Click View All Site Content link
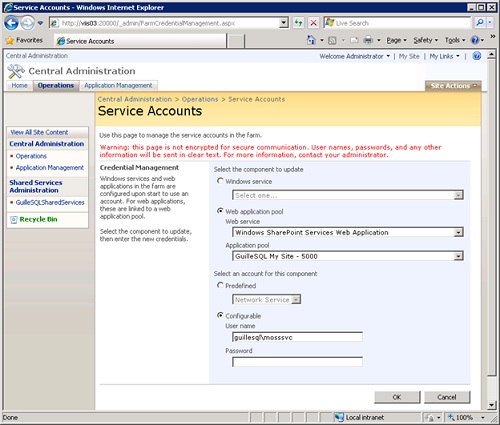This screenshot has height=425, width=500. tap(39, 132)
